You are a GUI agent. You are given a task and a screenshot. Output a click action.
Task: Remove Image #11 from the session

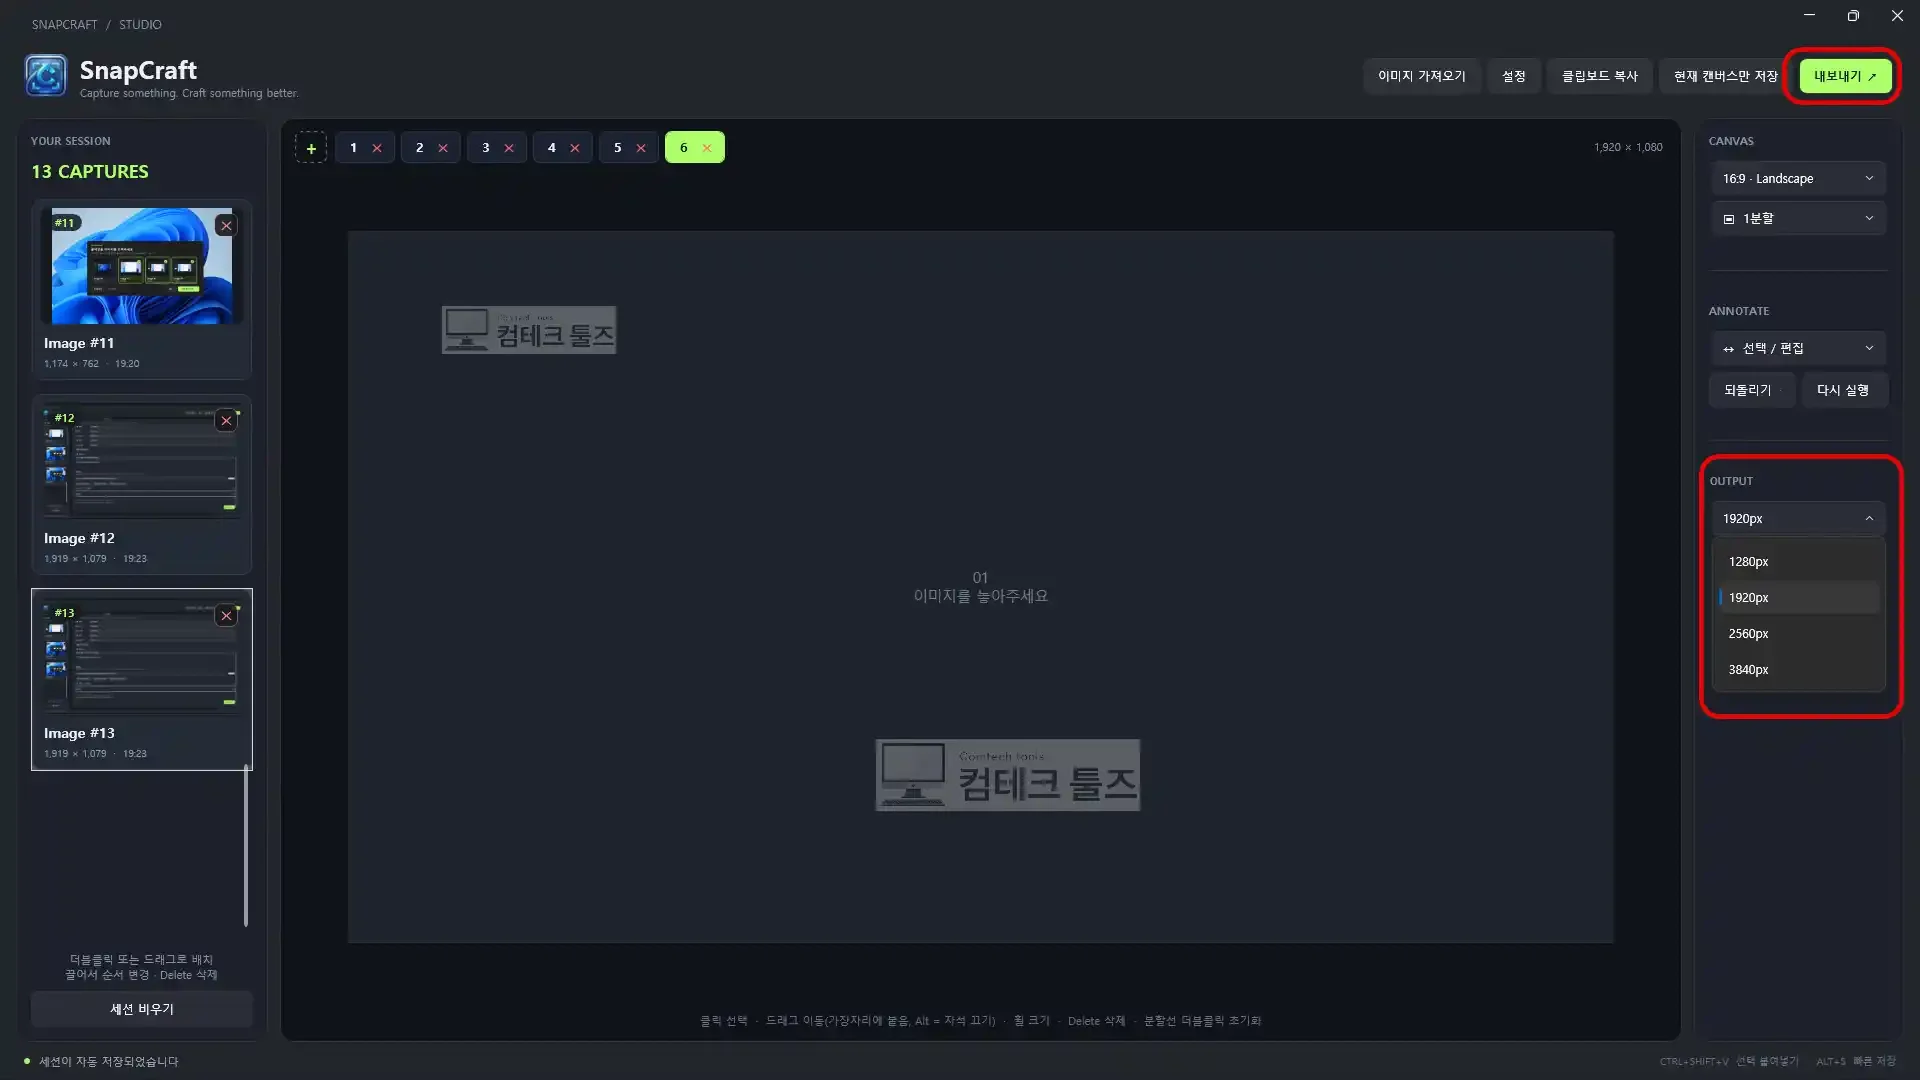point(227,226)
